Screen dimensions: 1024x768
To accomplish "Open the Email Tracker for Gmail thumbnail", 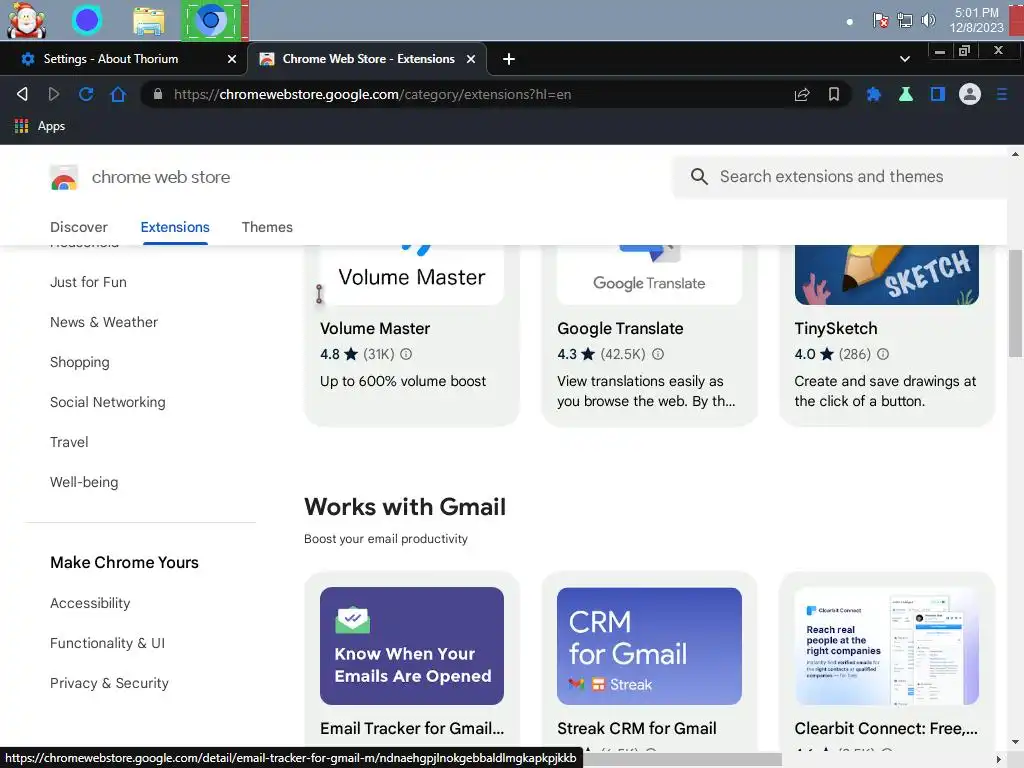I will click(x=412, y=646).
